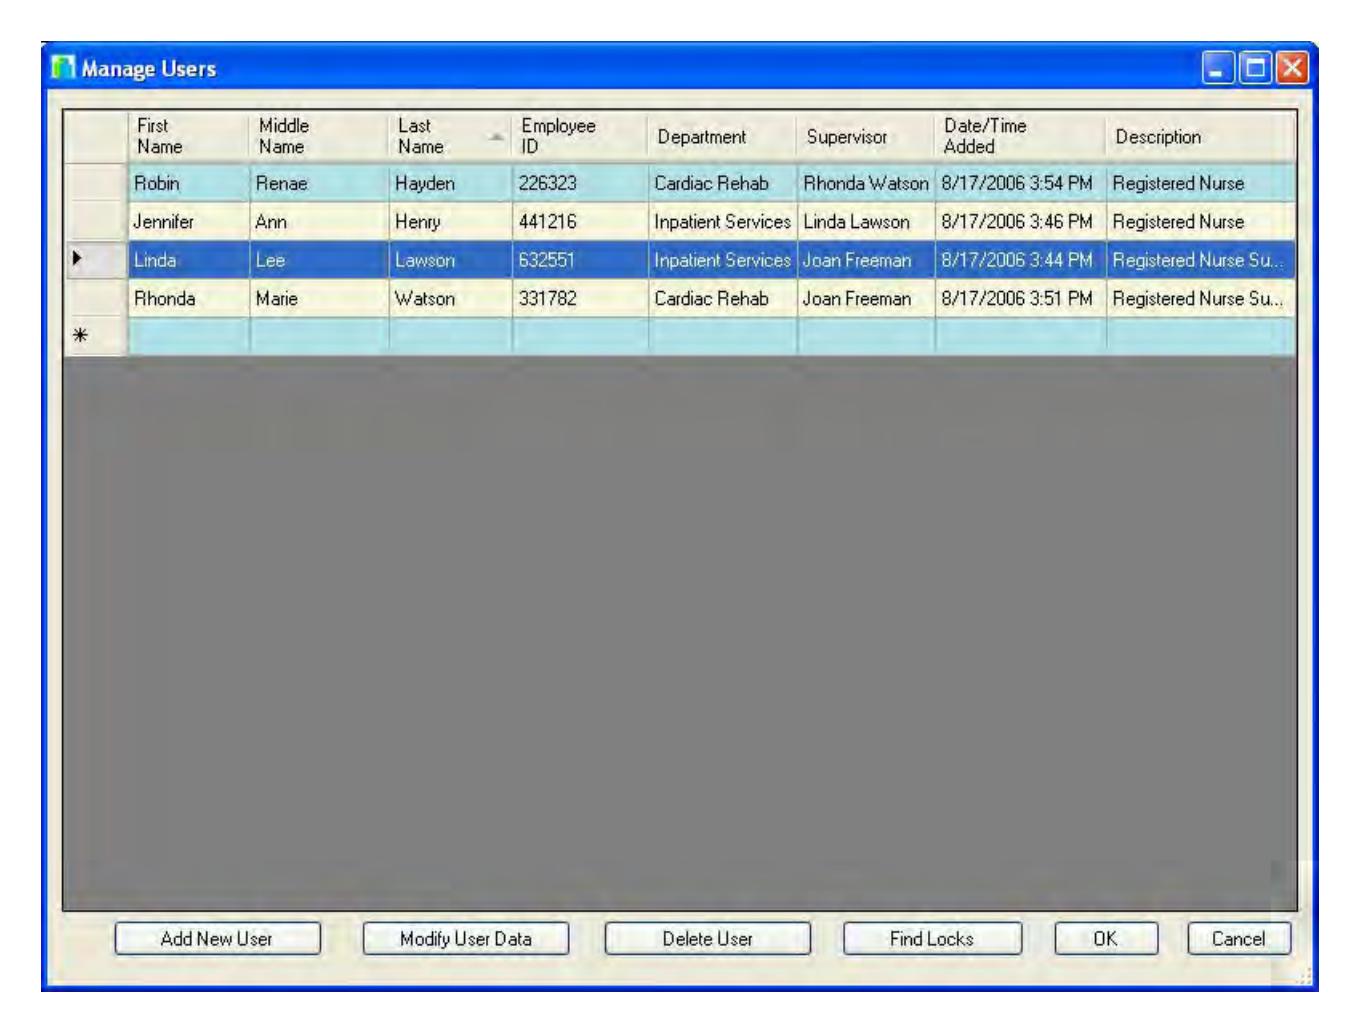
Task: Click employee ID 331782
Action: [x=580, y=298]
